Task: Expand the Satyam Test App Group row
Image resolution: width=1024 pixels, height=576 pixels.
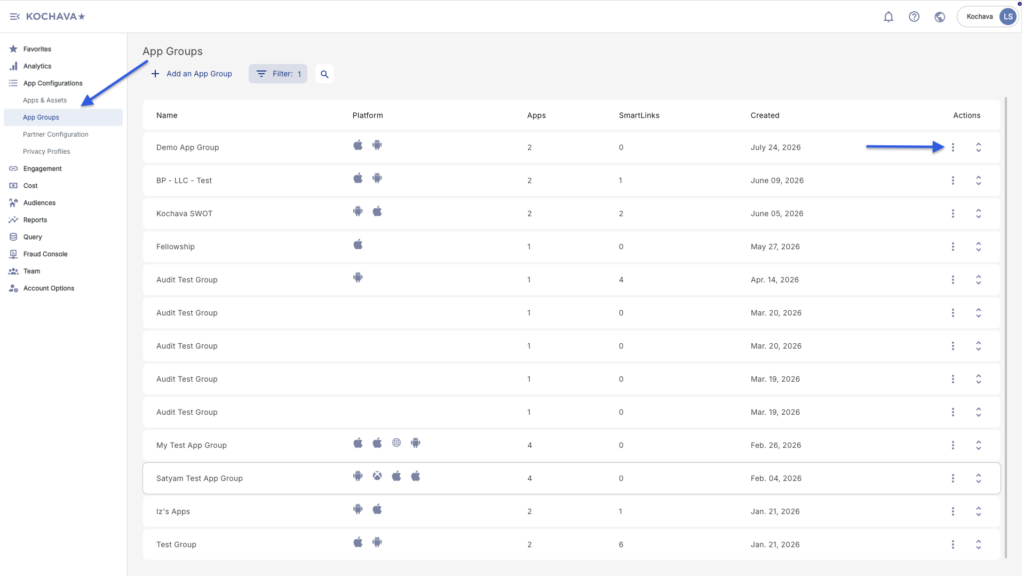Action: click(x=978, y=479)
